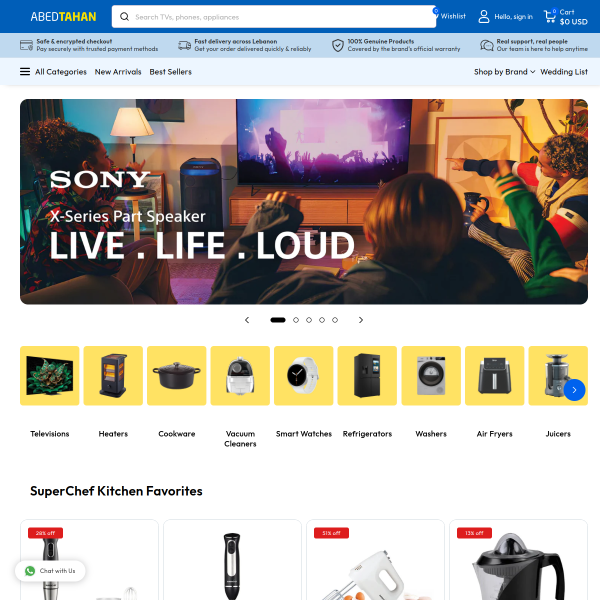Open the Best Sellers menu item
This screenshot has height=600, width=600.
pyautogui.click(x=170, y=72)
